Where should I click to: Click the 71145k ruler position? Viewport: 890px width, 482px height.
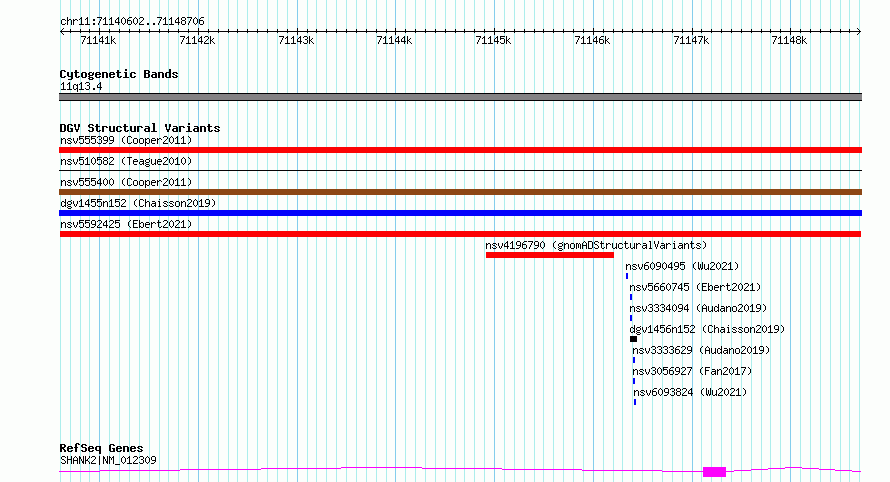tap(493, 40)
